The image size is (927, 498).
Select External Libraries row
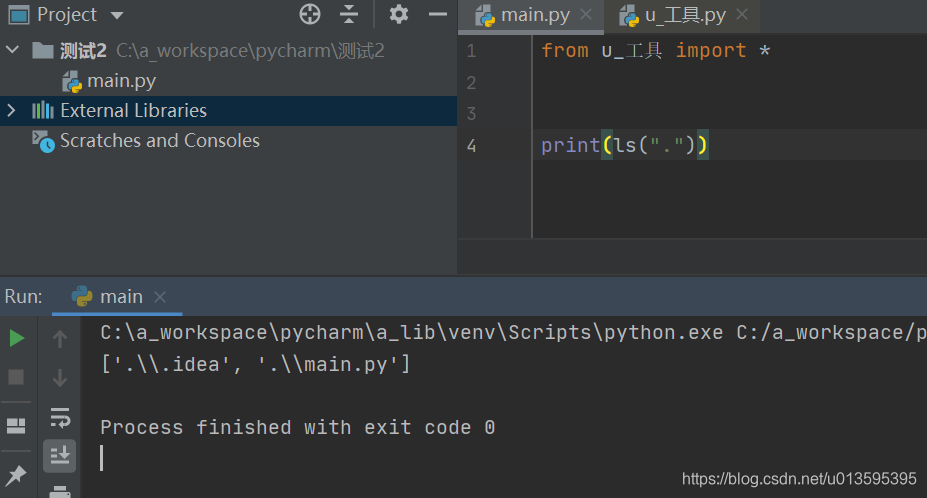pos(228,111)
